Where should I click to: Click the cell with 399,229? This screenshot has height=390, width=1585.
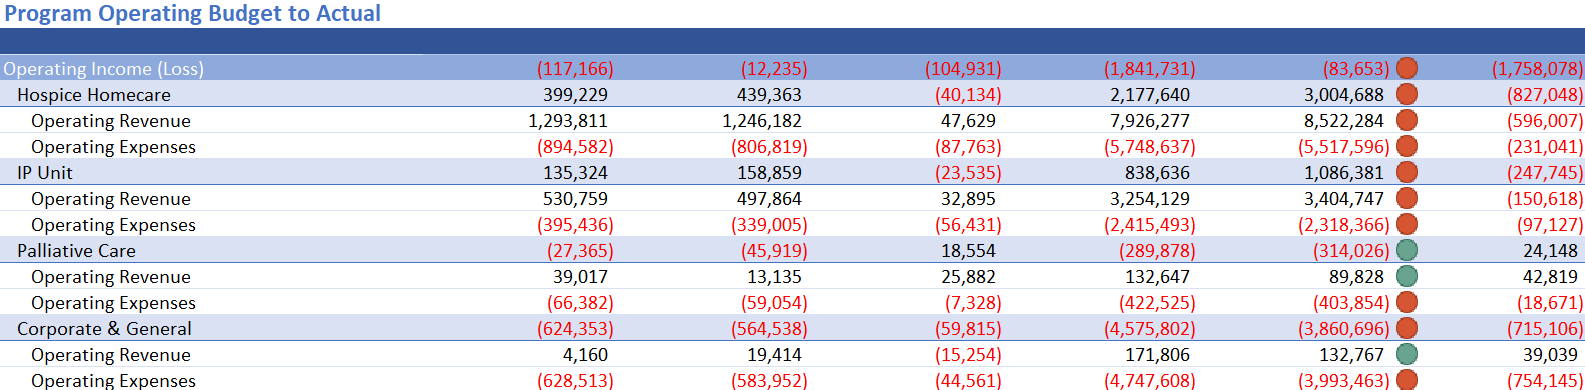tap(575, 95)
